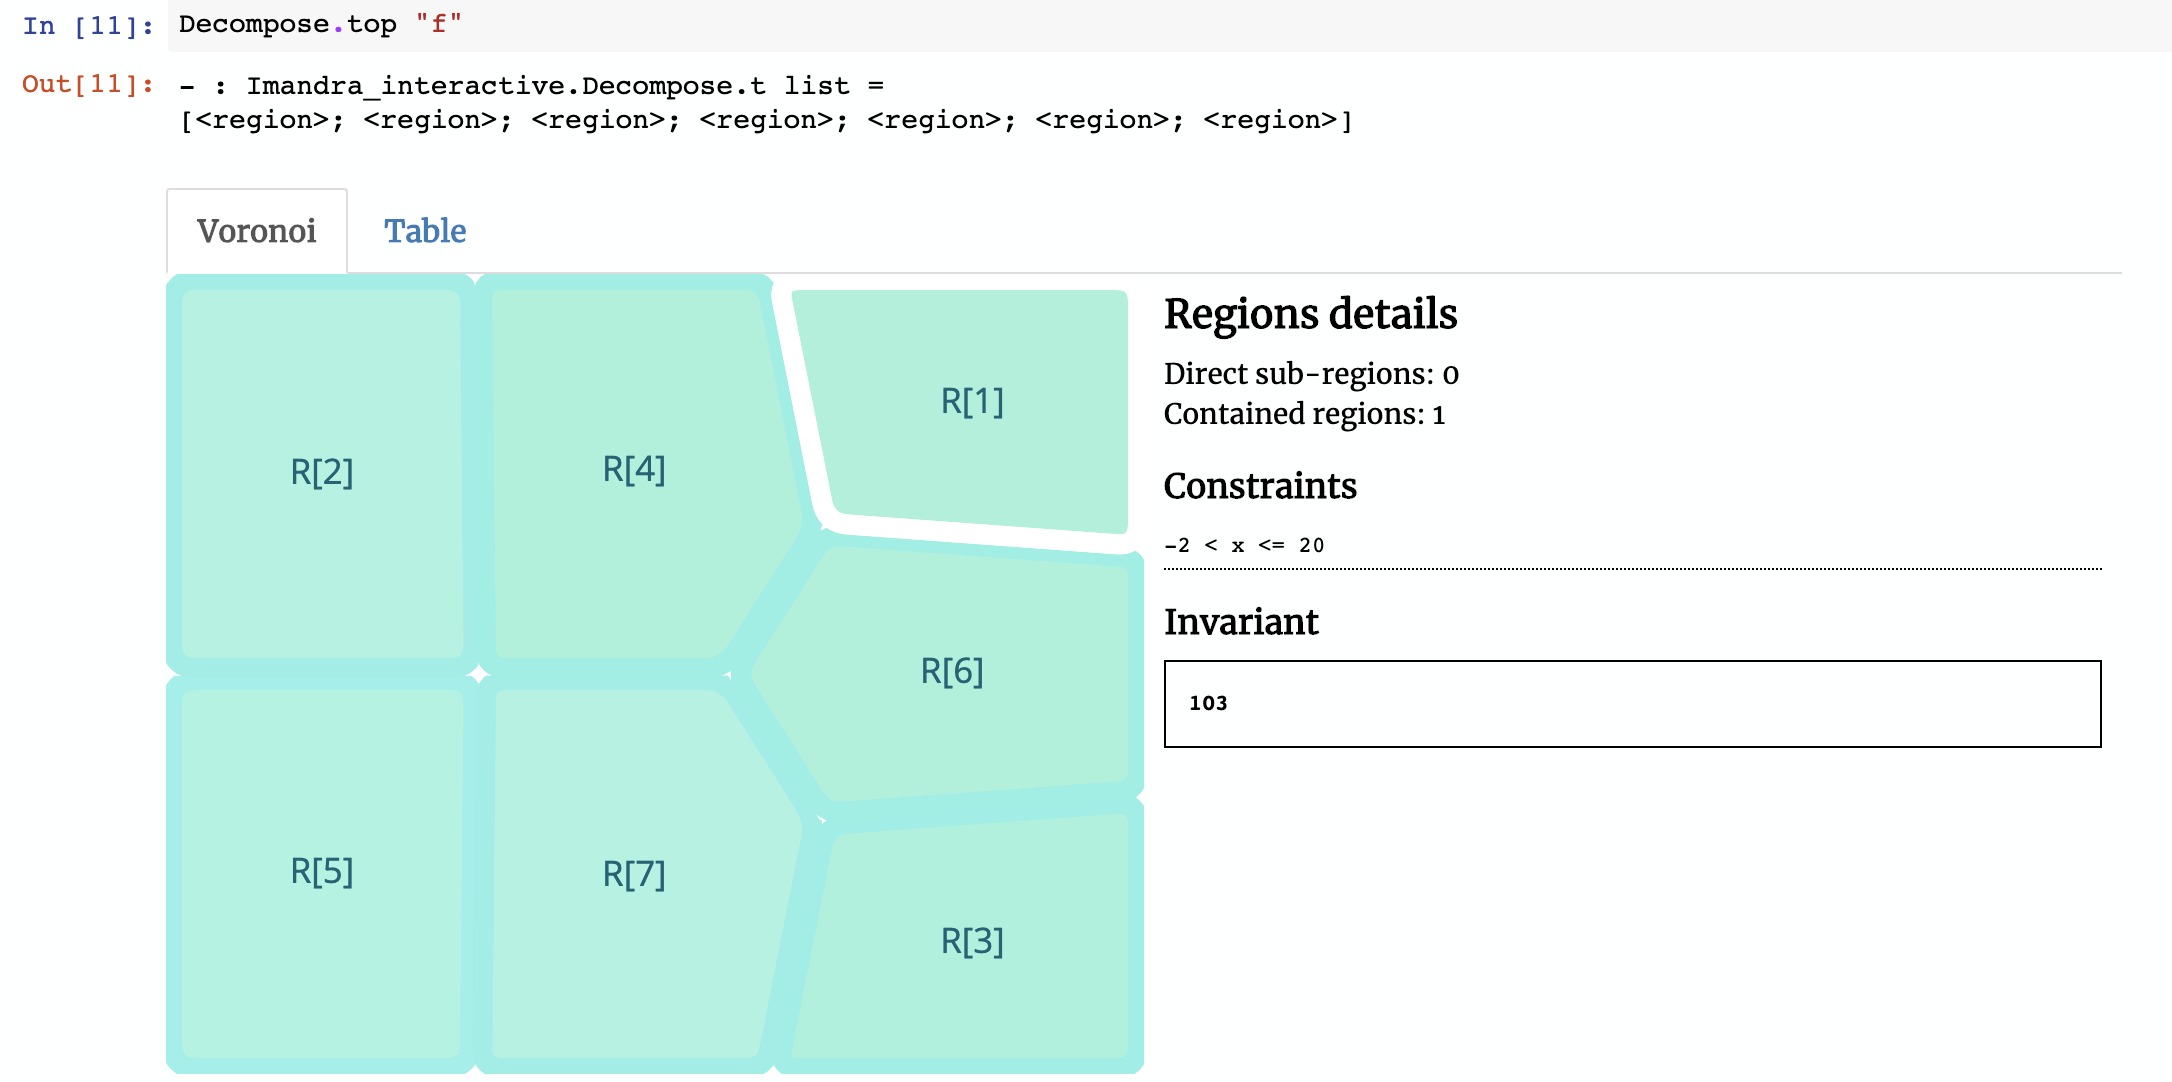Click the Out[11] prompt label

[88, 84]
